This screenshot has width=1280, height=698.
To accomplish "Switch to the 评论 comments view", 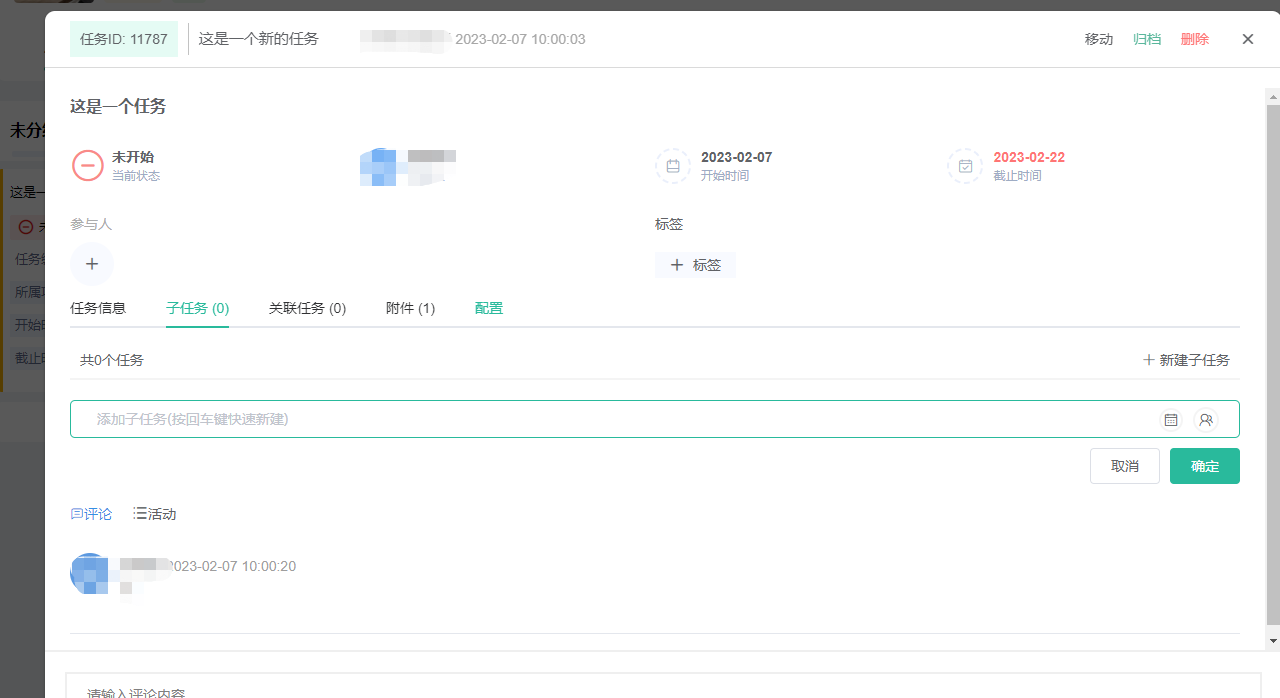I will click(91, 514).
